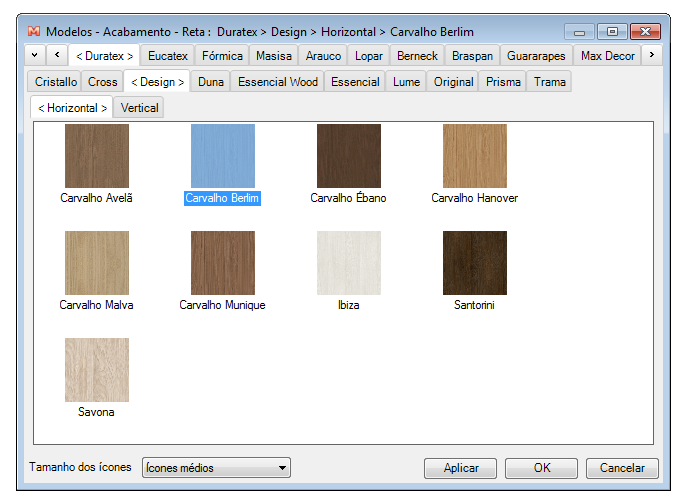
Task: Open the Guararapes brand tab
Action: (536, 56)
